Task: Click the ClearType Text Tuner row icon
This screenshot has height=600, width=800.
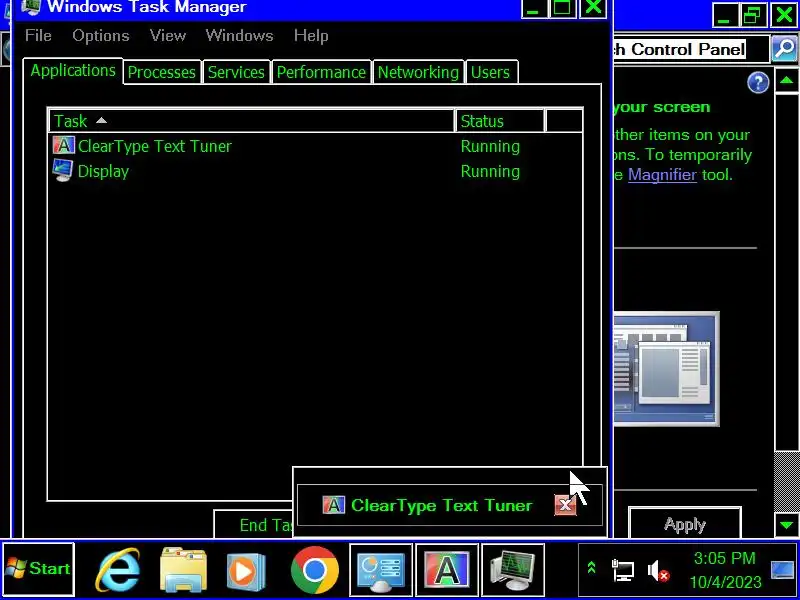Action: (63, 146)
